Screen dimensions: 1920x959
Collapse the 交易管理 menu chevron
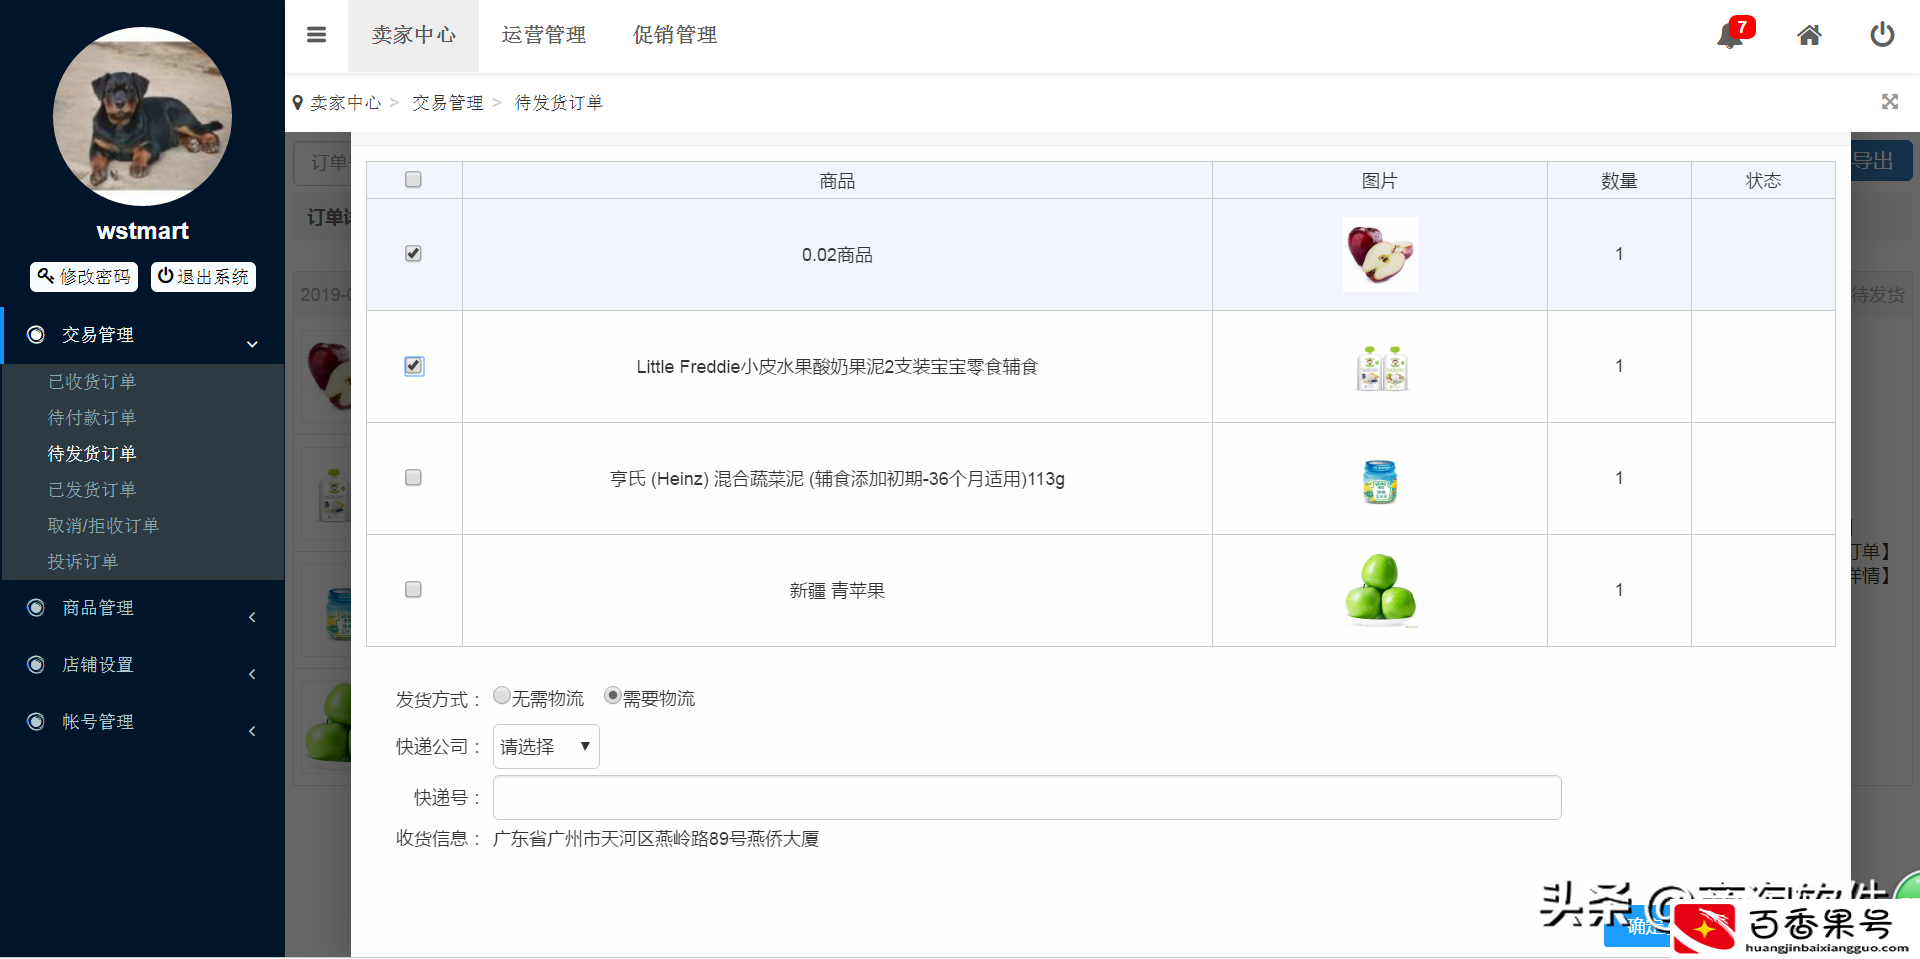click(x=252, y=344)
